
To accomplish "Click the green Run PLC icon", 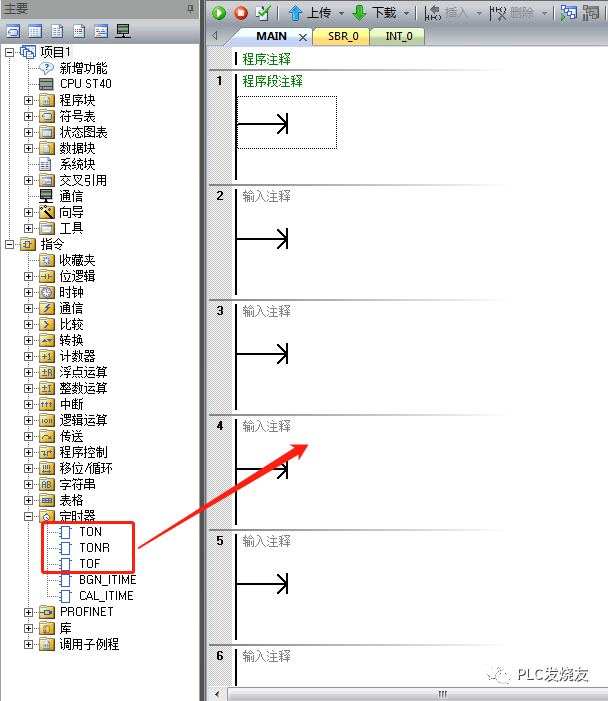I will tap(219, 13).
